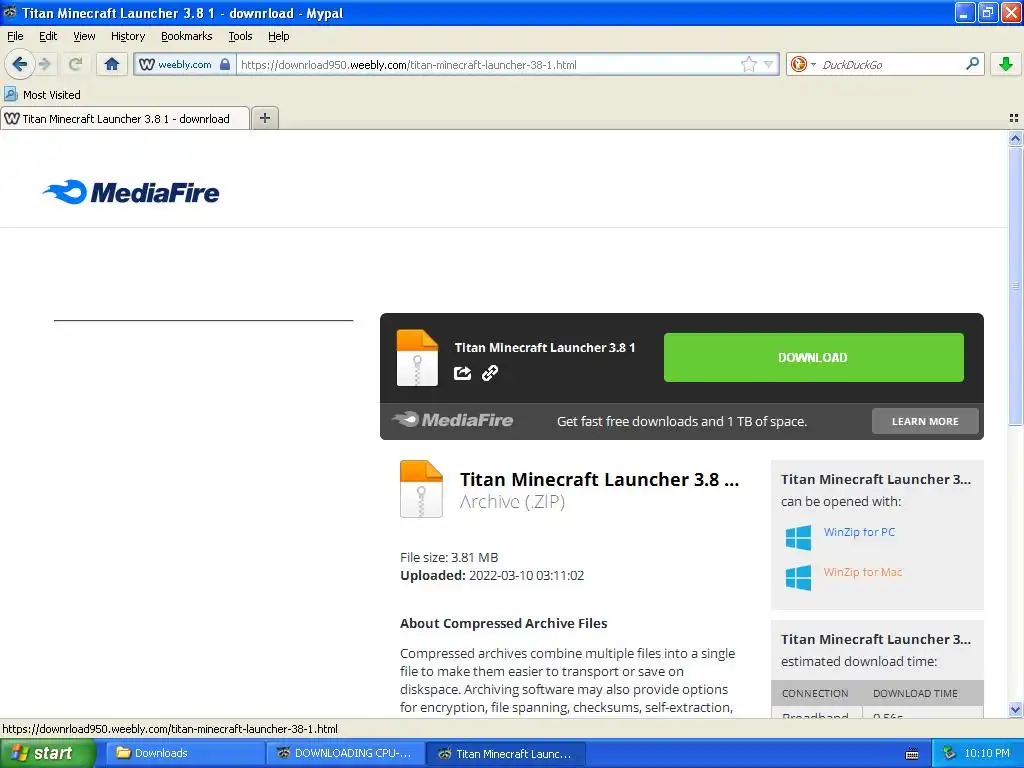Click the Titan Minecraft Launc… taskbar button
The width and height of the screenshot is (1024, 768).
coord(505,753)
